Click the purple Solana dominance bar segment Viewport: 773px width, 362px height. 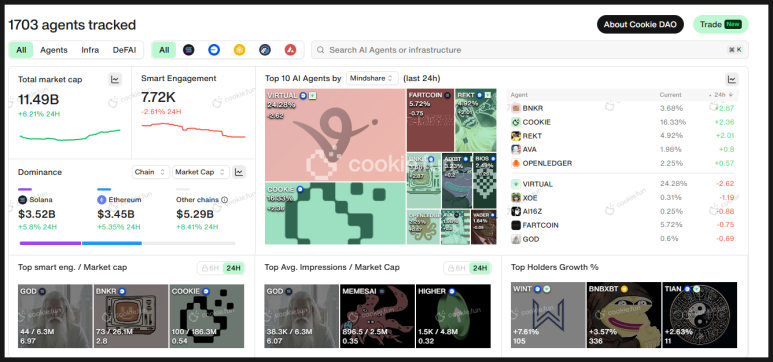[50, 243]
